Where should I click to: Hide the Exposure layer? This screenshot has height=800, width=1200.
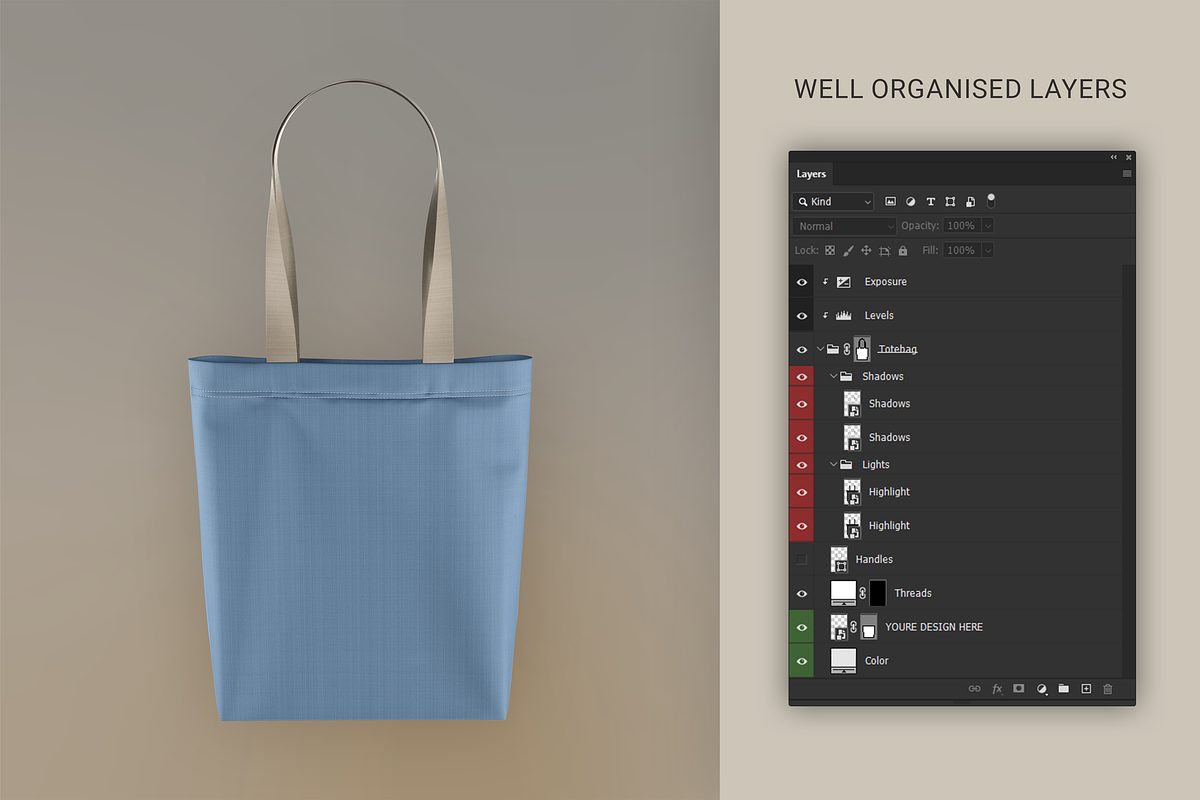click(801, 282)
